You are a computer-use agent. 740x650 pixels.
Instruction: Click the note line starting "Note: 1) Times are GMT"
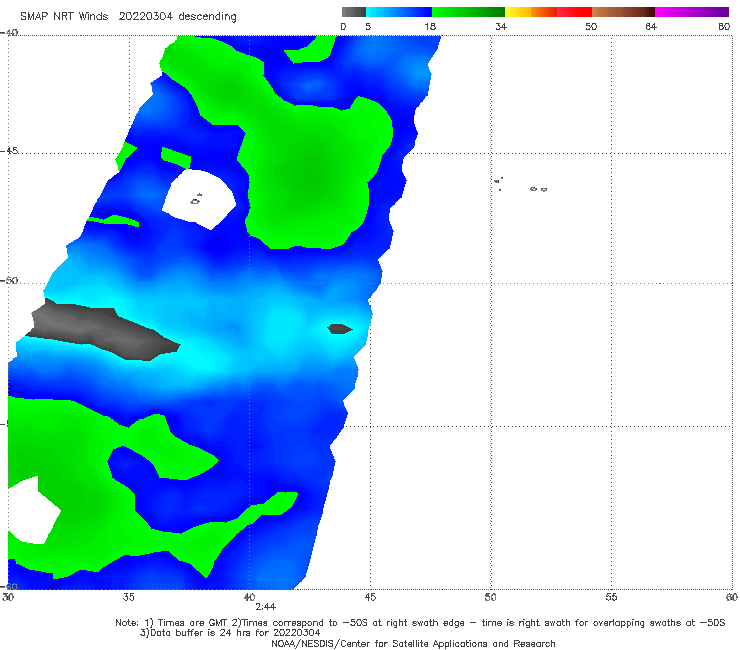coord(420,623)
